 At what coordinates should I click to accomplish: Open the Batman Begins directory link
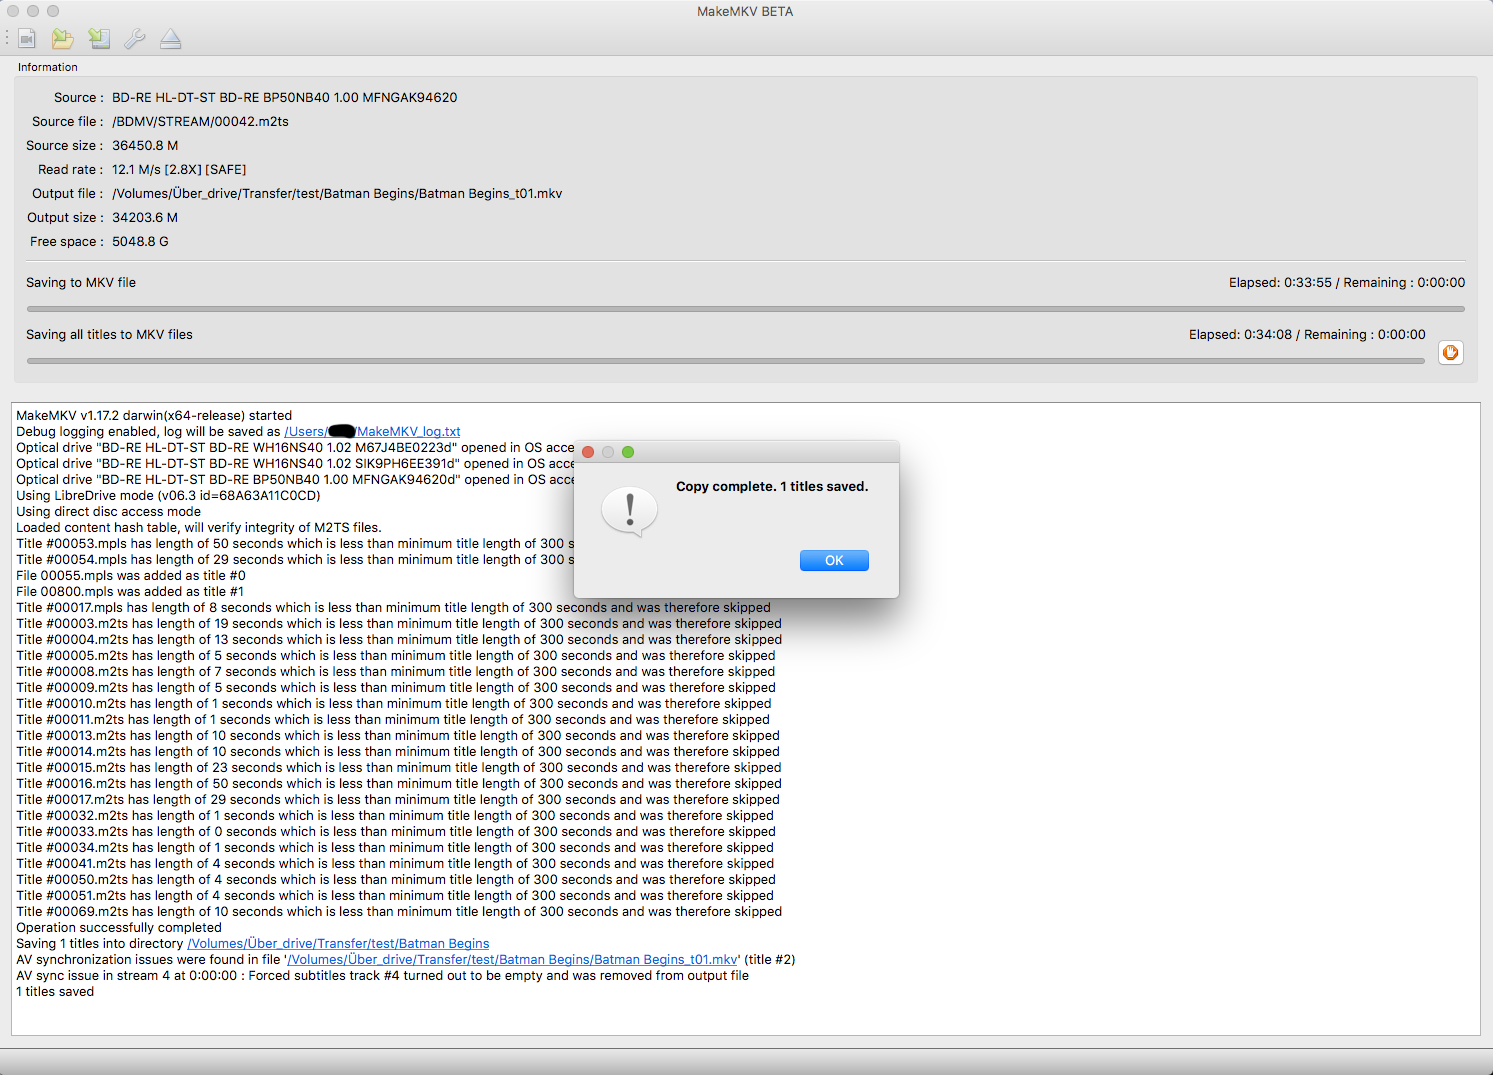(x=338, y=943)
